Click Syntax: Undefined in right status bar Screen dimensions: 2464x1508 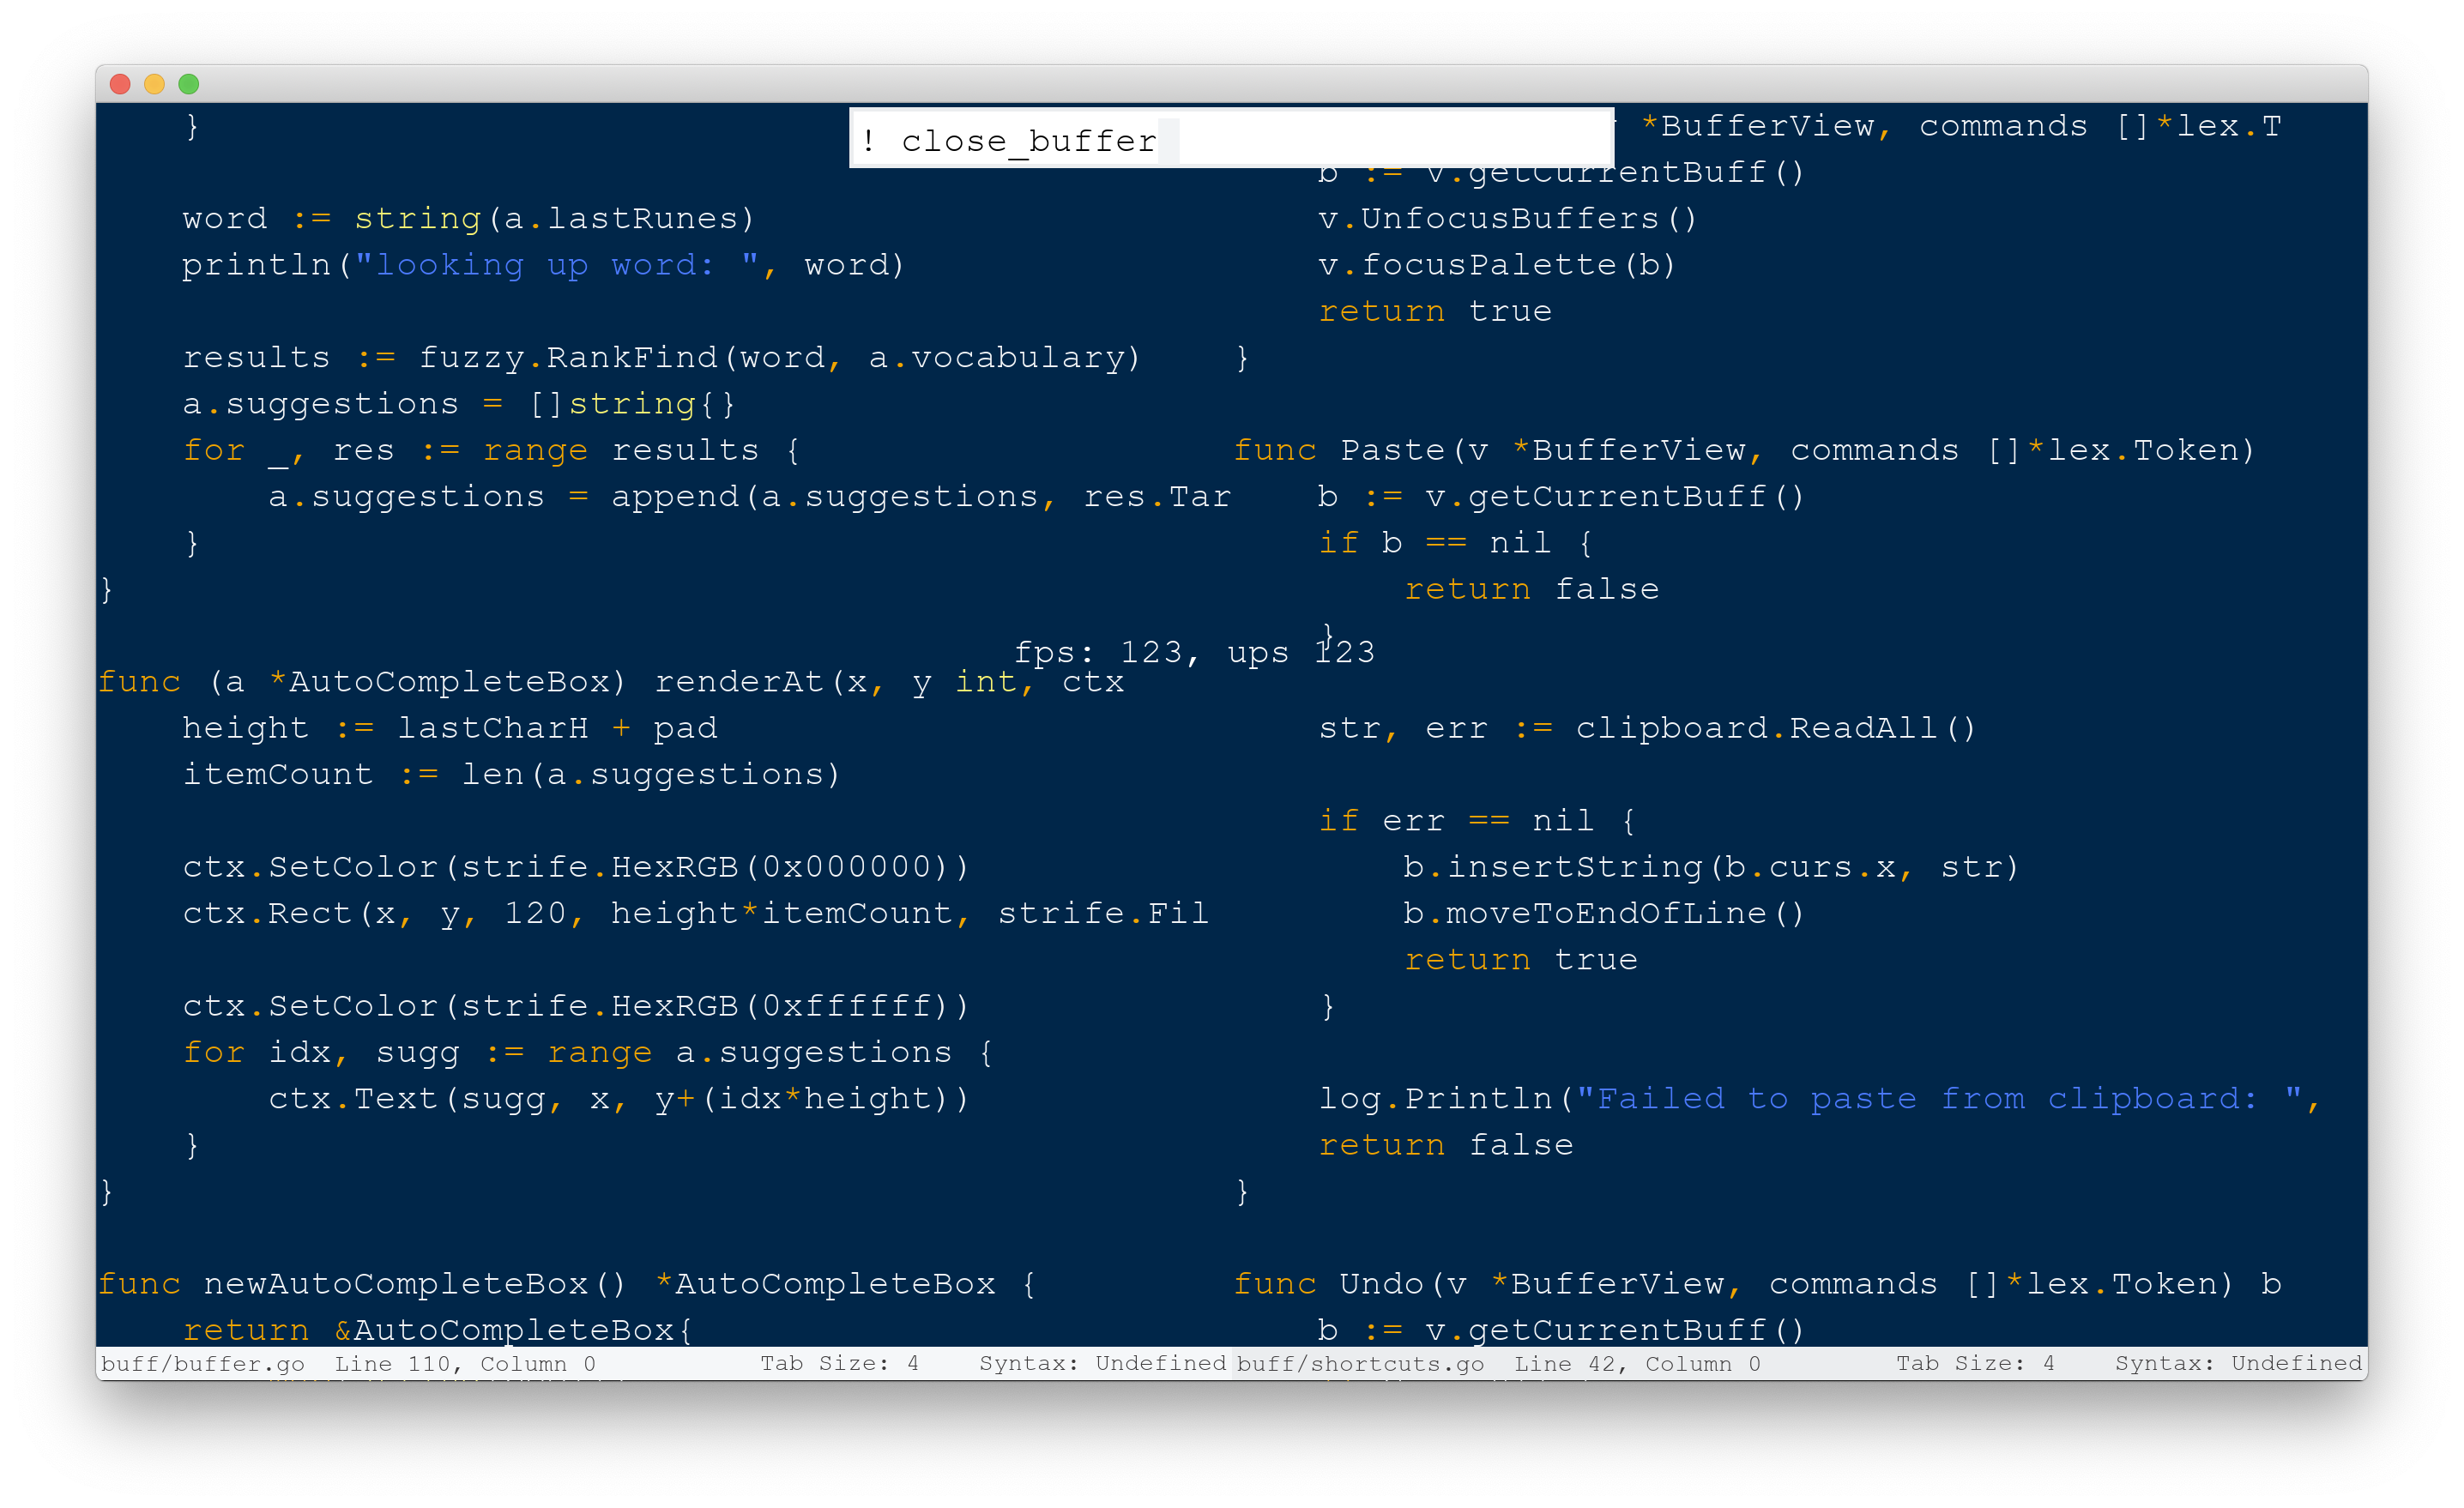click(x=2238, y=1364)
